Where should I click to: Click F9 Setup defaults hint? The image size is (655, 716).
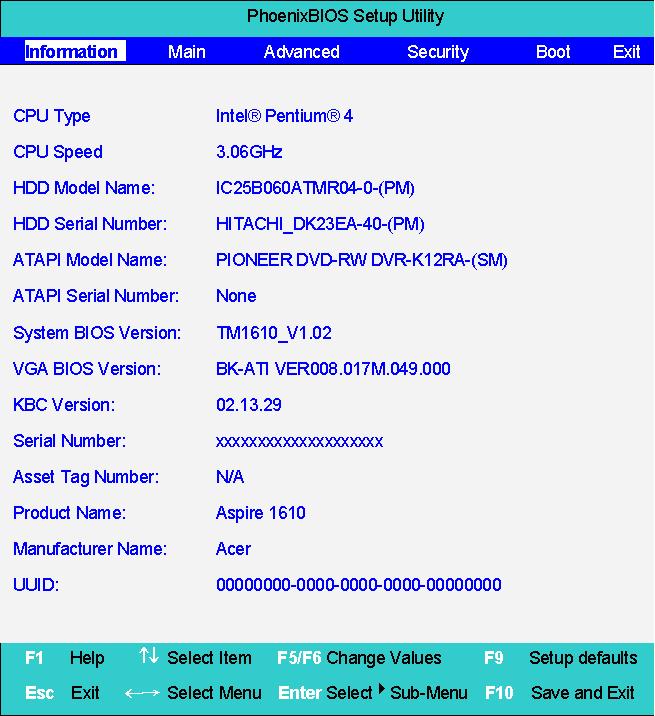[560, 658]
